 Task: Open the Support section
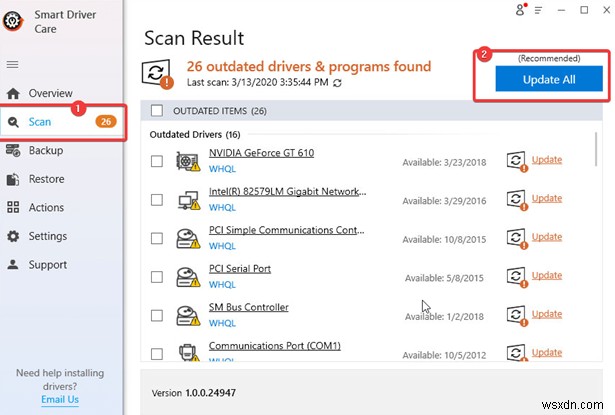48,265
